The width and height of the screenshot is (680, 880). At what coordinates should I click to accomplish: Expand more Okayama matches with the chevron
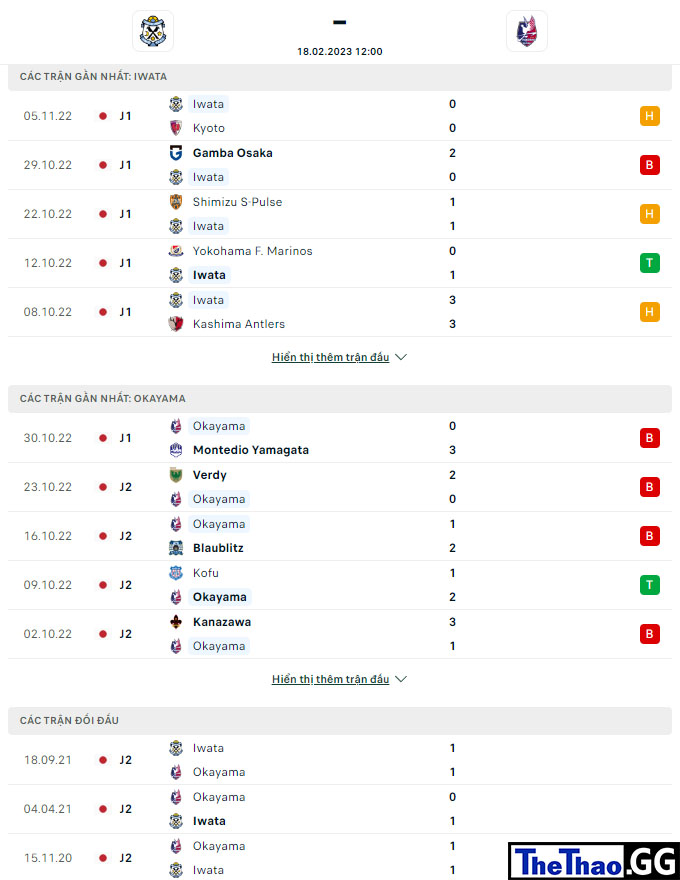coord(401,679)
